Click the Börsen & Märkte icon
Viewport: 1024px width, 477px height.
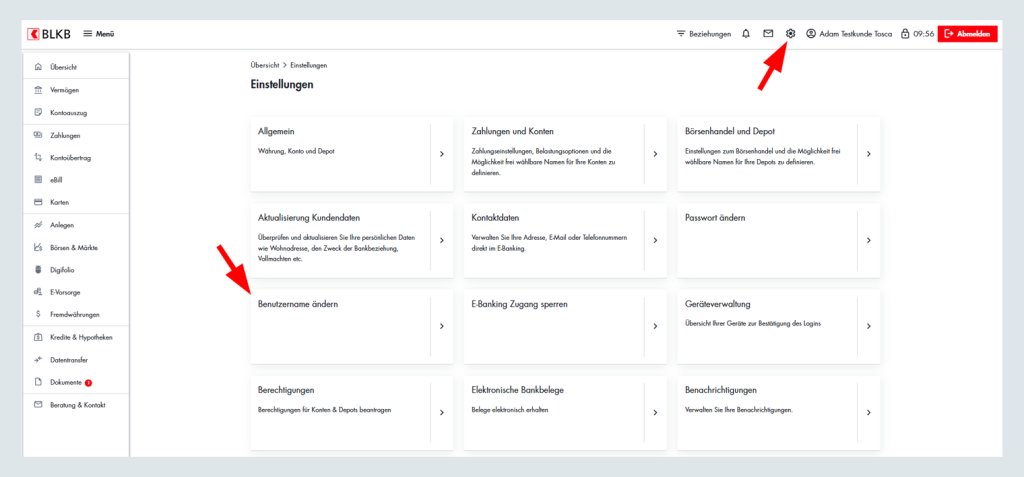coord(38,248)
